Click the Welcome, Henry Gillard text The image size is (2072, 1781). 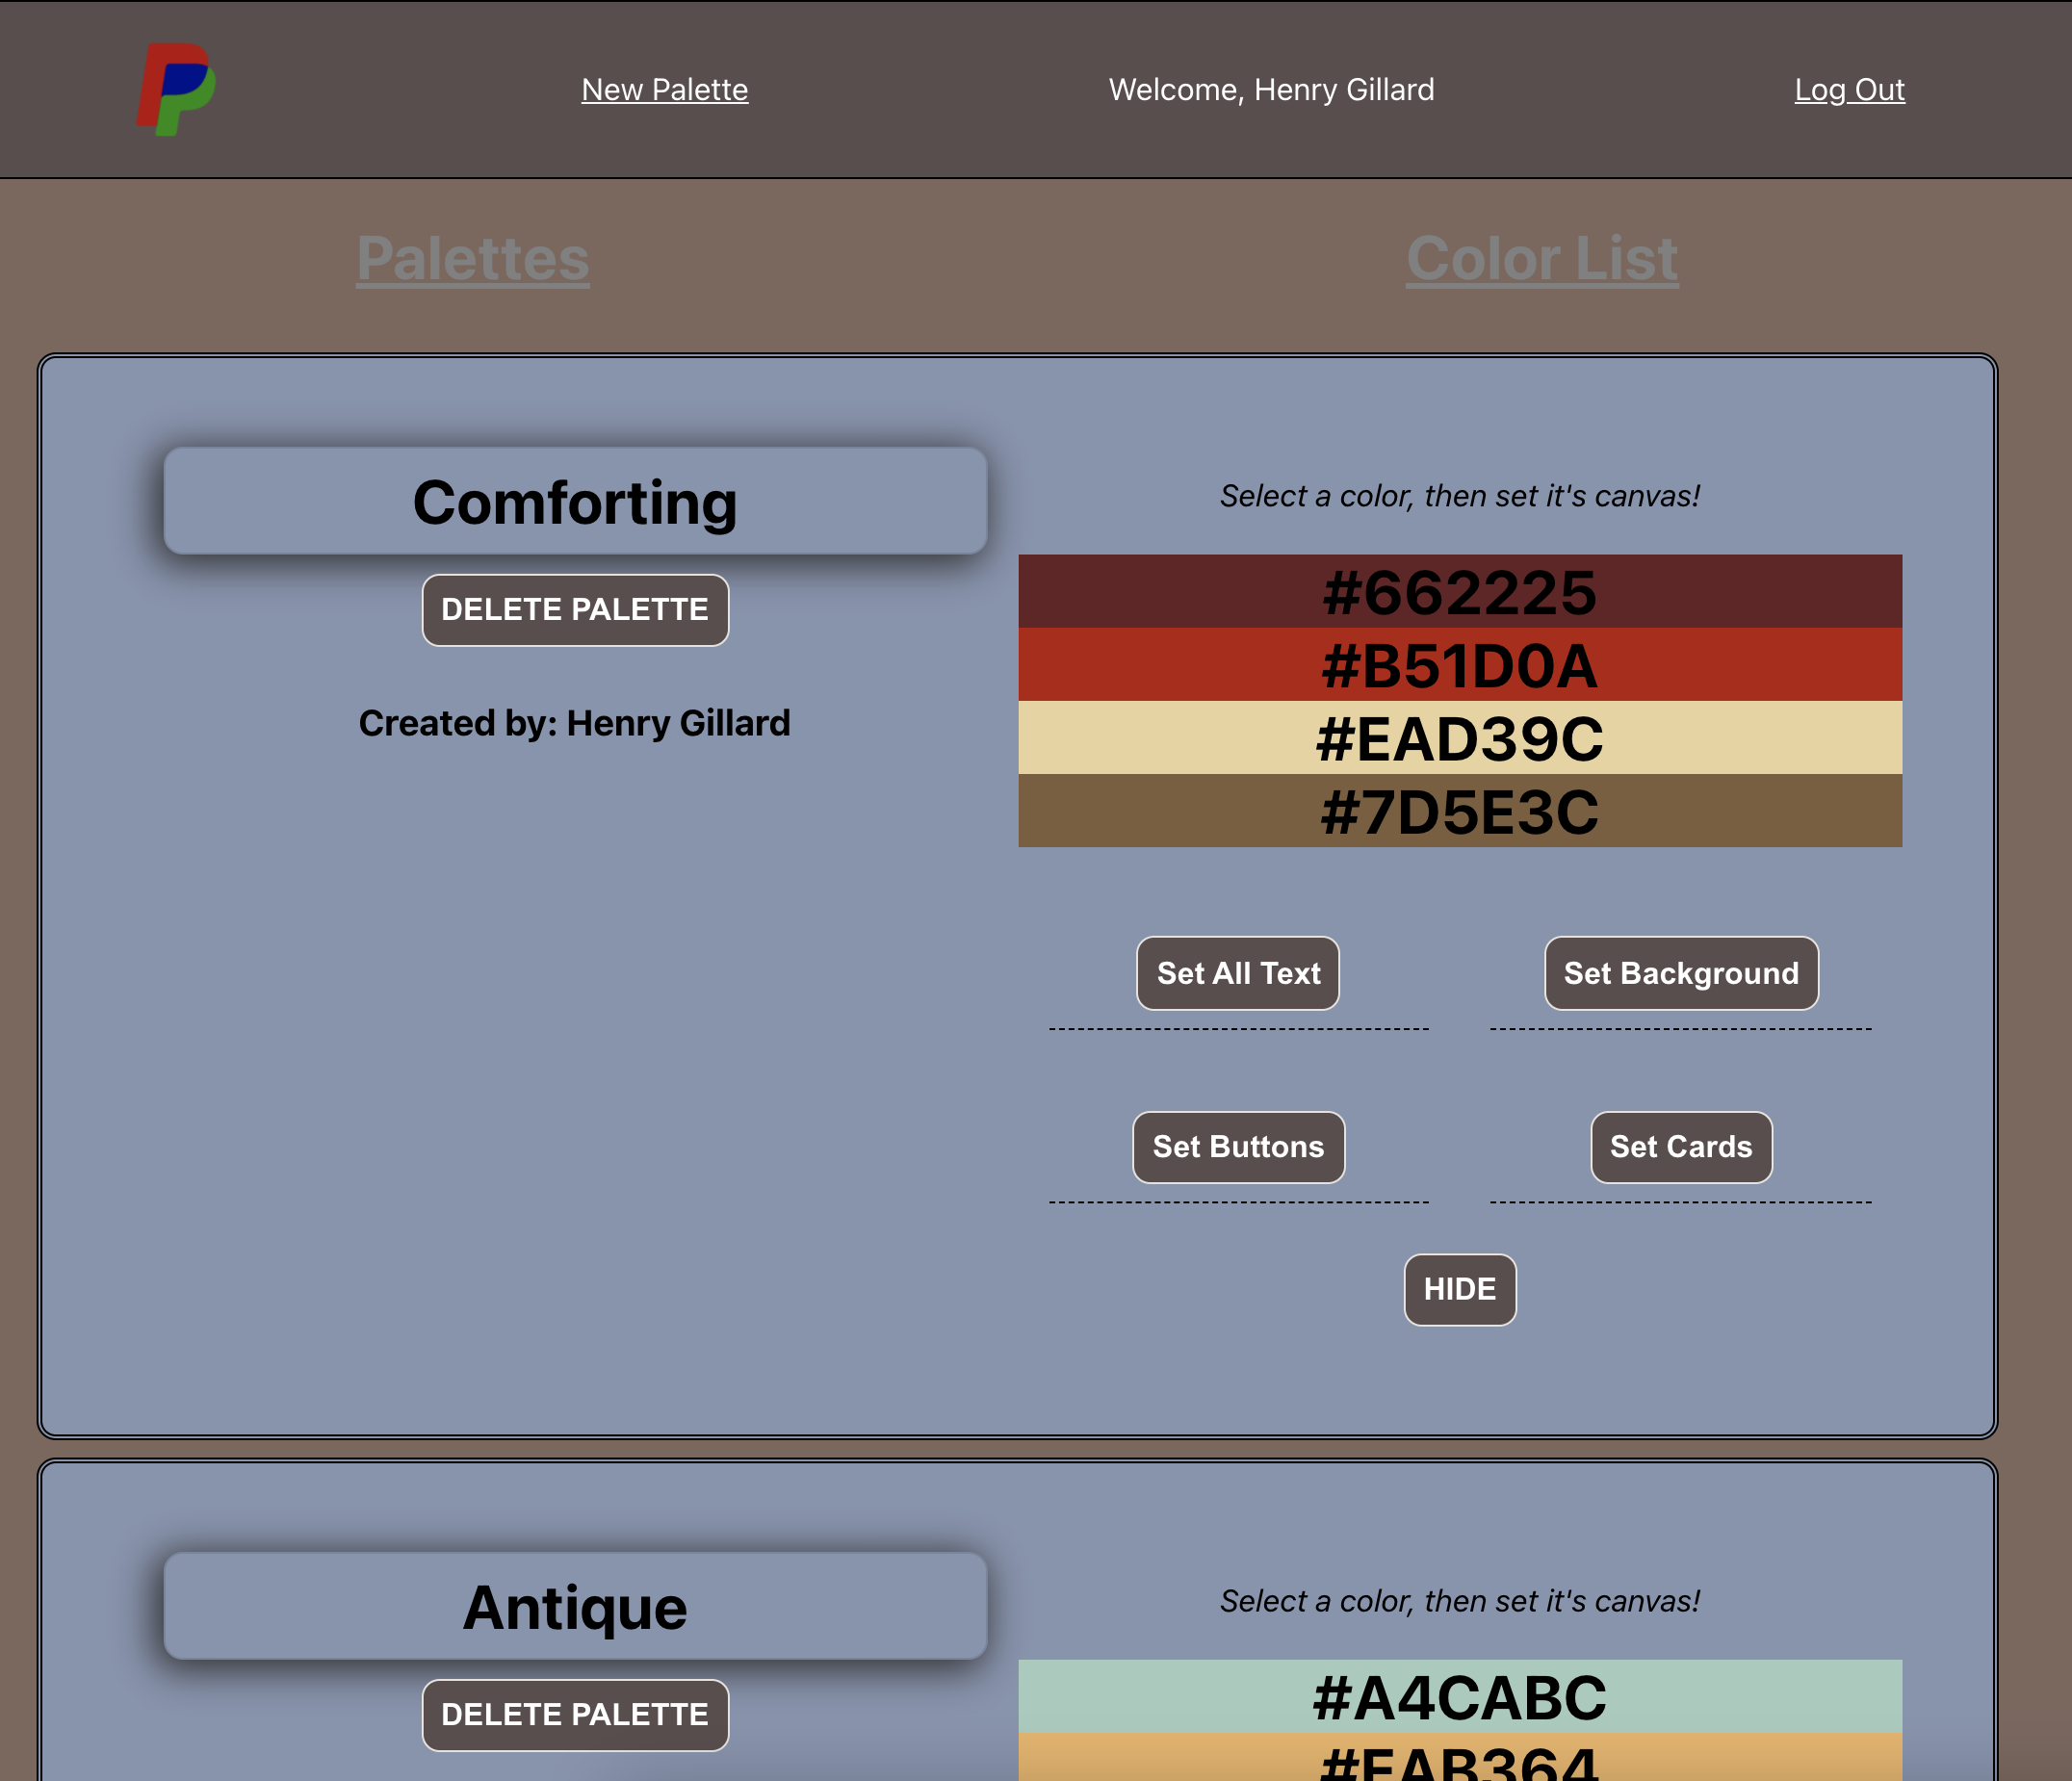tap(1270, 90)
